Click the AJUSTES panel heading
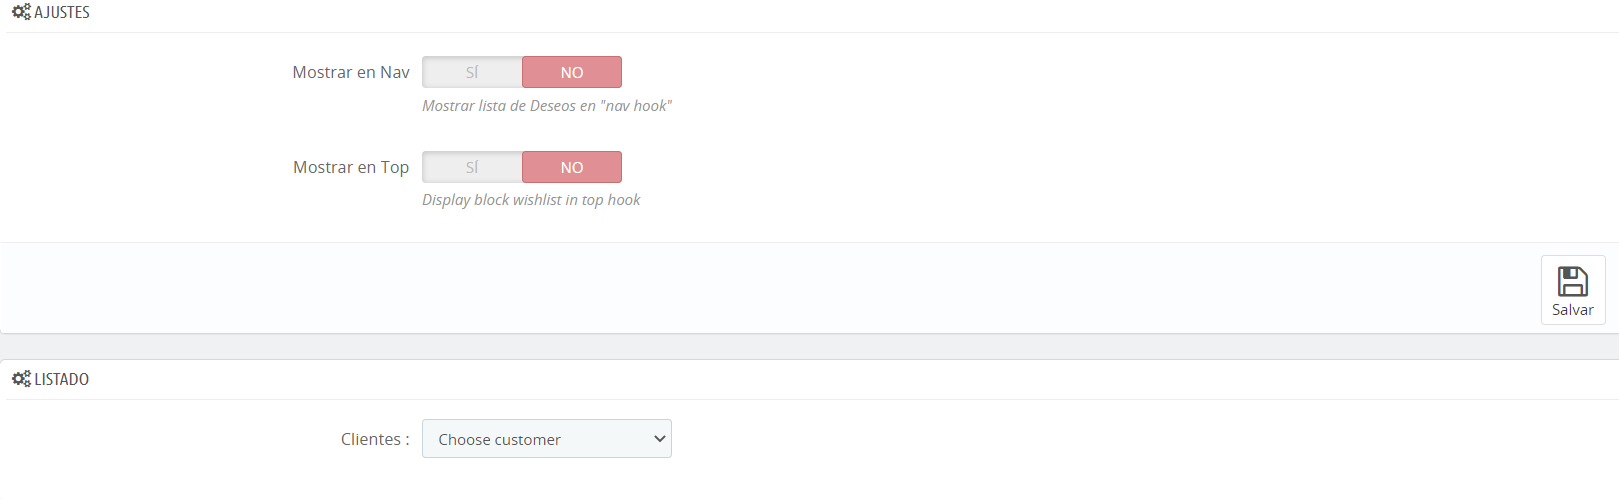Image resolution: width=1619 pixels, height=499 pixels. [x=62, y=12]
